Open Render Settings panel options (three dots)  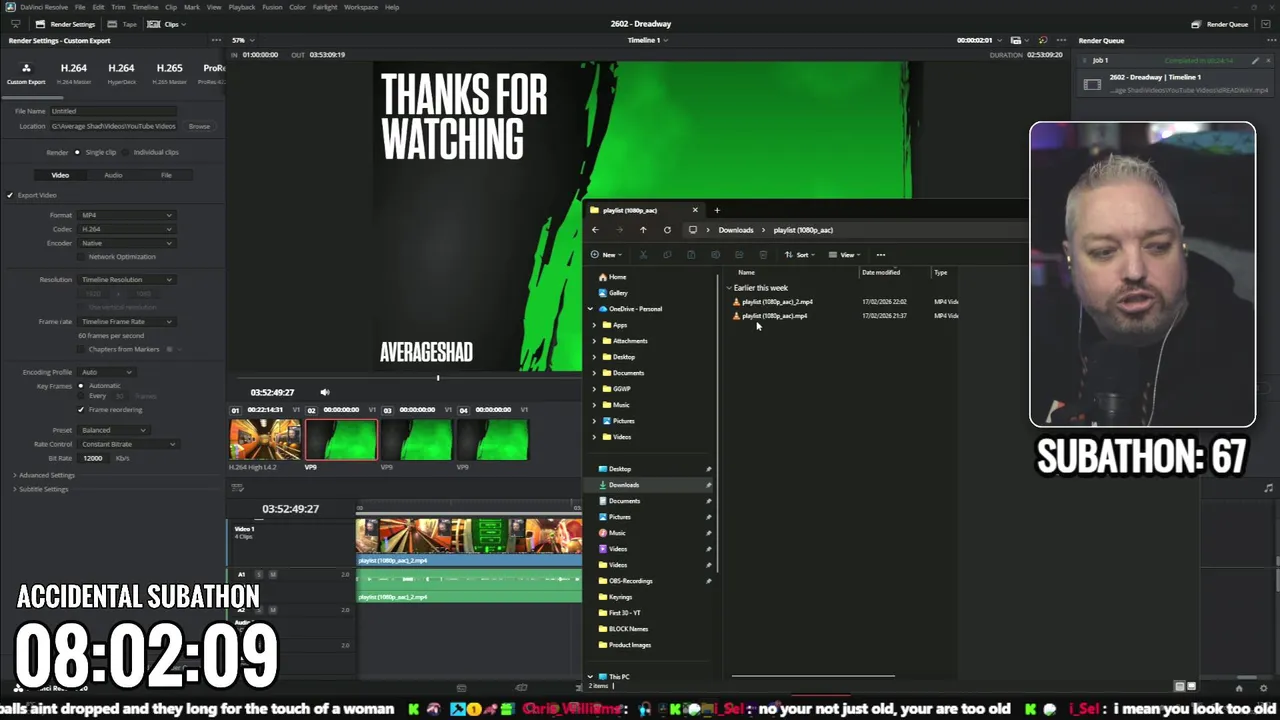[216, 40]
